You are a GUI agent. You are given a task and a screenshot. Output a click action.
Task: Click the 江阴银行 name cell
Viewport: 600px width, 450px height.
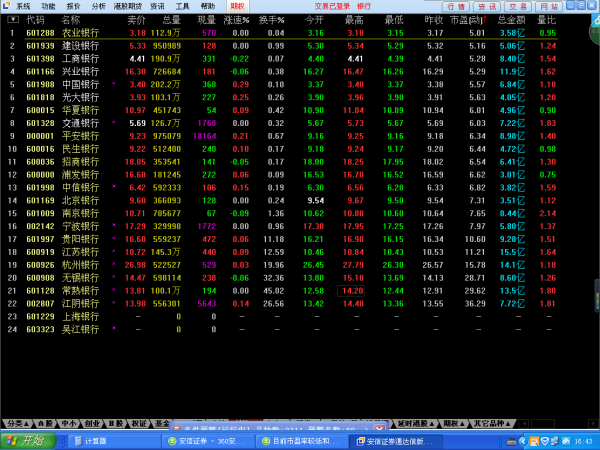[80, 304]
